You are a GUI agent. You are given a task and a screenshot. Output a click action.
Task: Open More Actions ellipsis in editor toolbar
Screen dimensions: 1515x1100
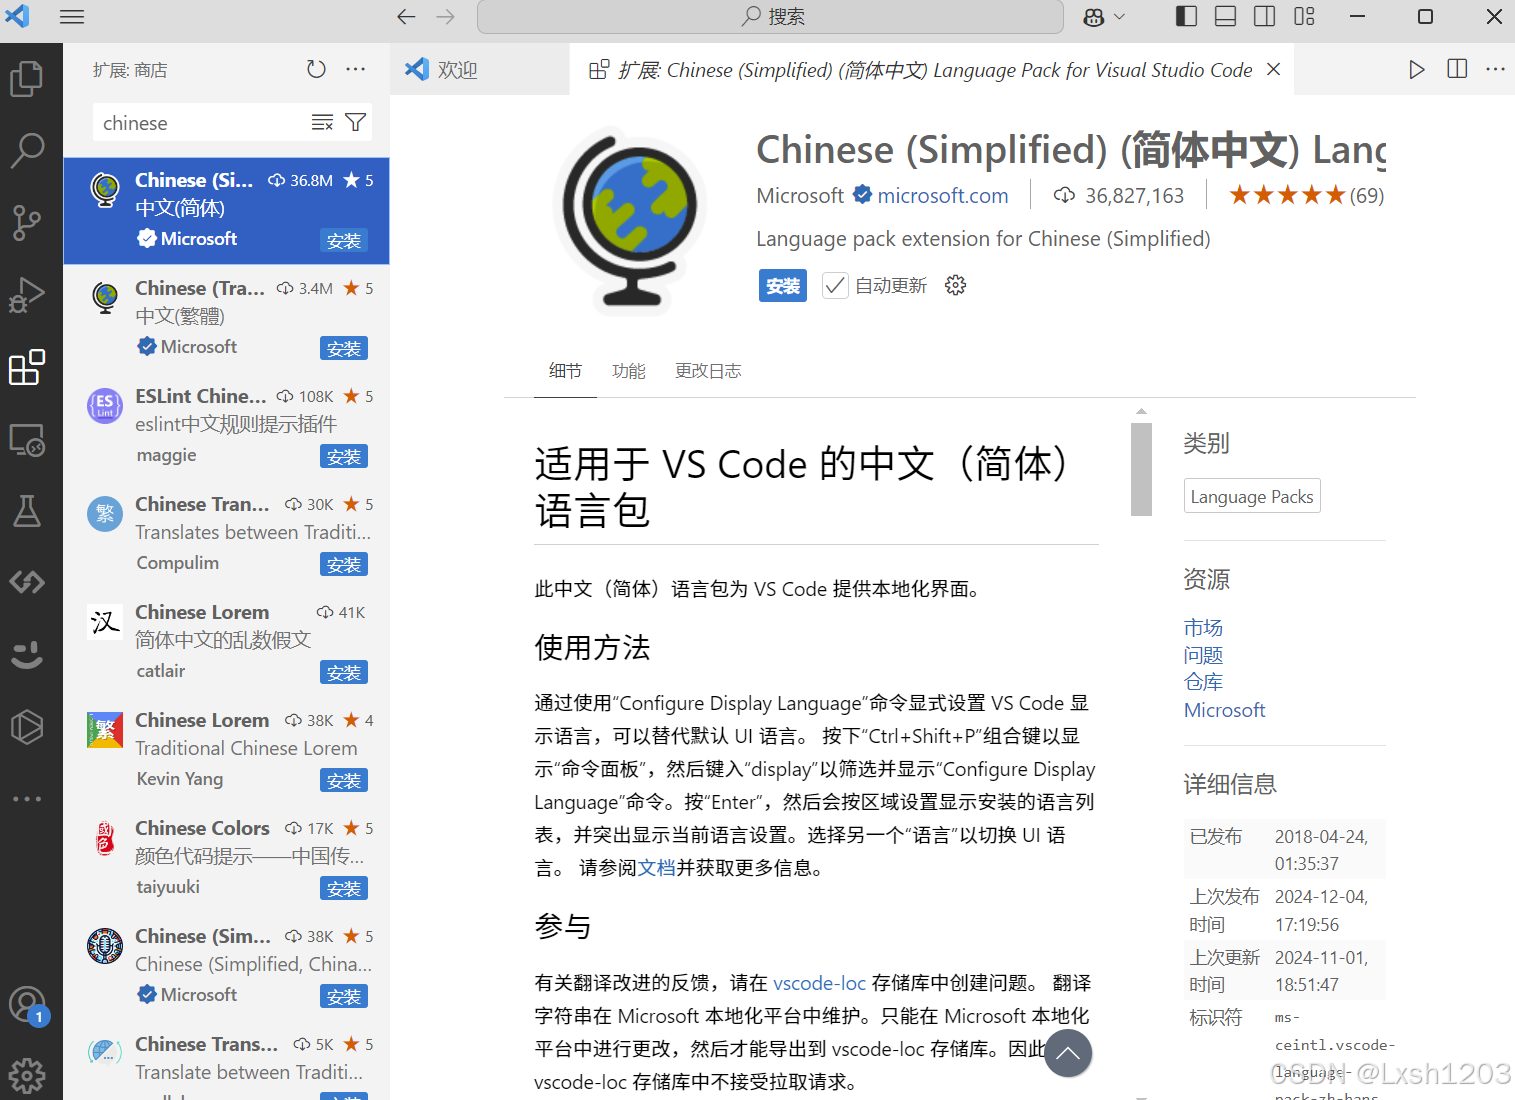1496,69
